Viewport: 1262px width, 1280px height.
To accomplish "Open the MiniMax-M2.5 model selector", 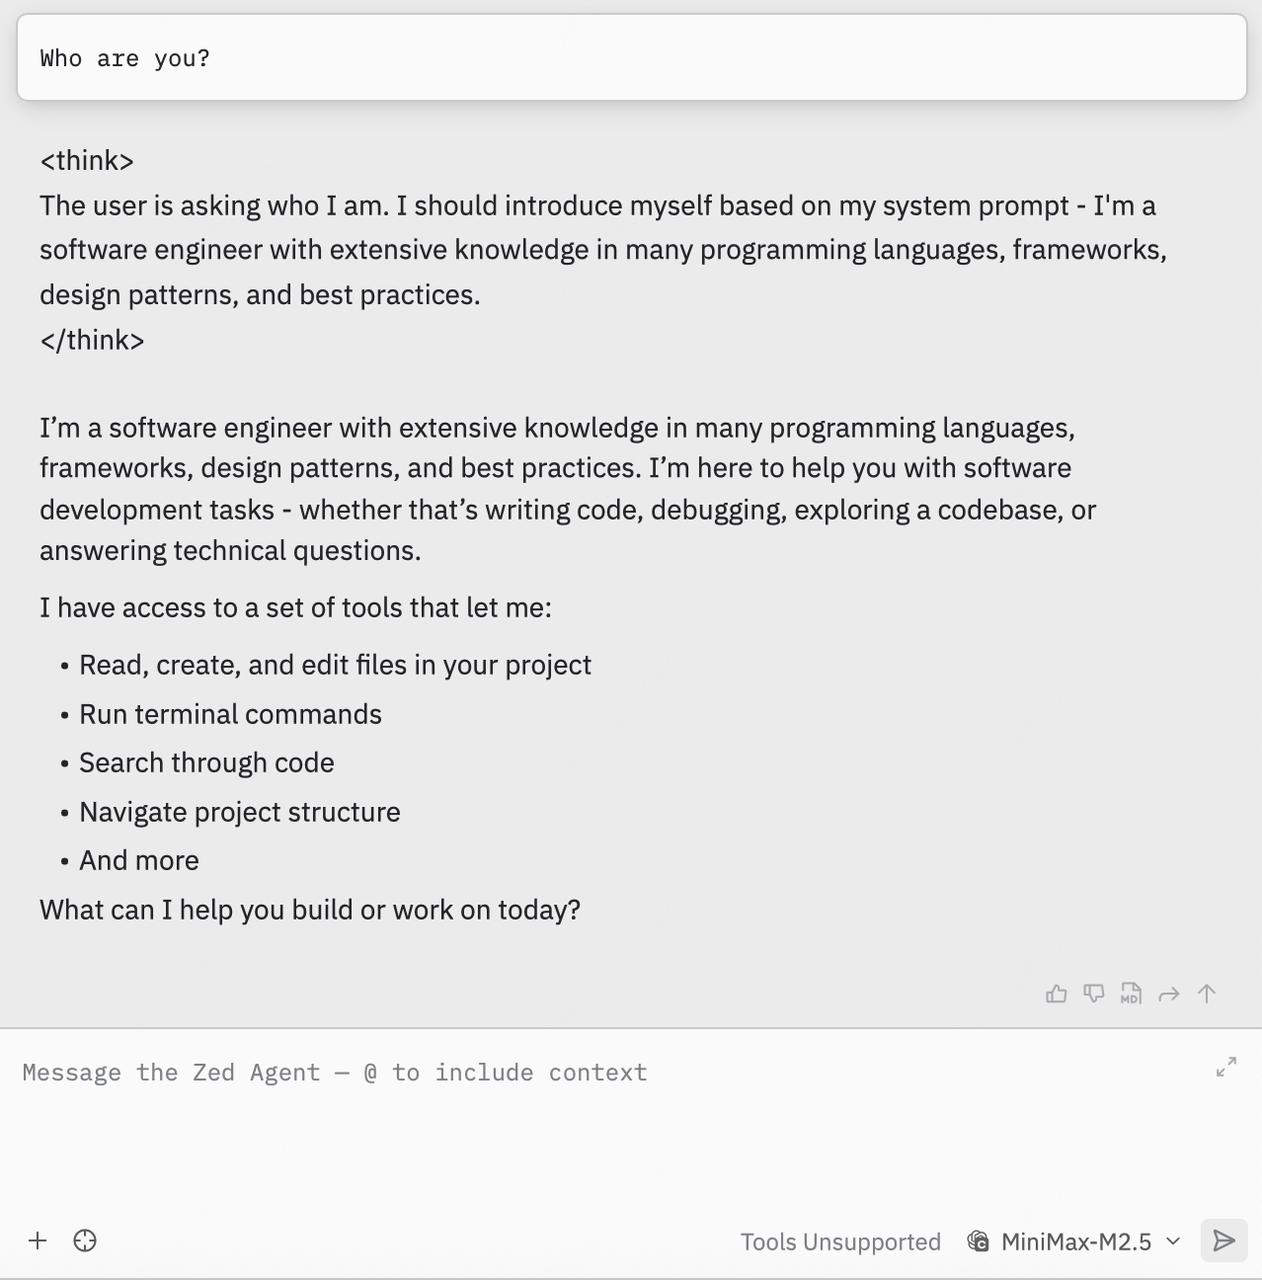I will coord(1075,1242).
